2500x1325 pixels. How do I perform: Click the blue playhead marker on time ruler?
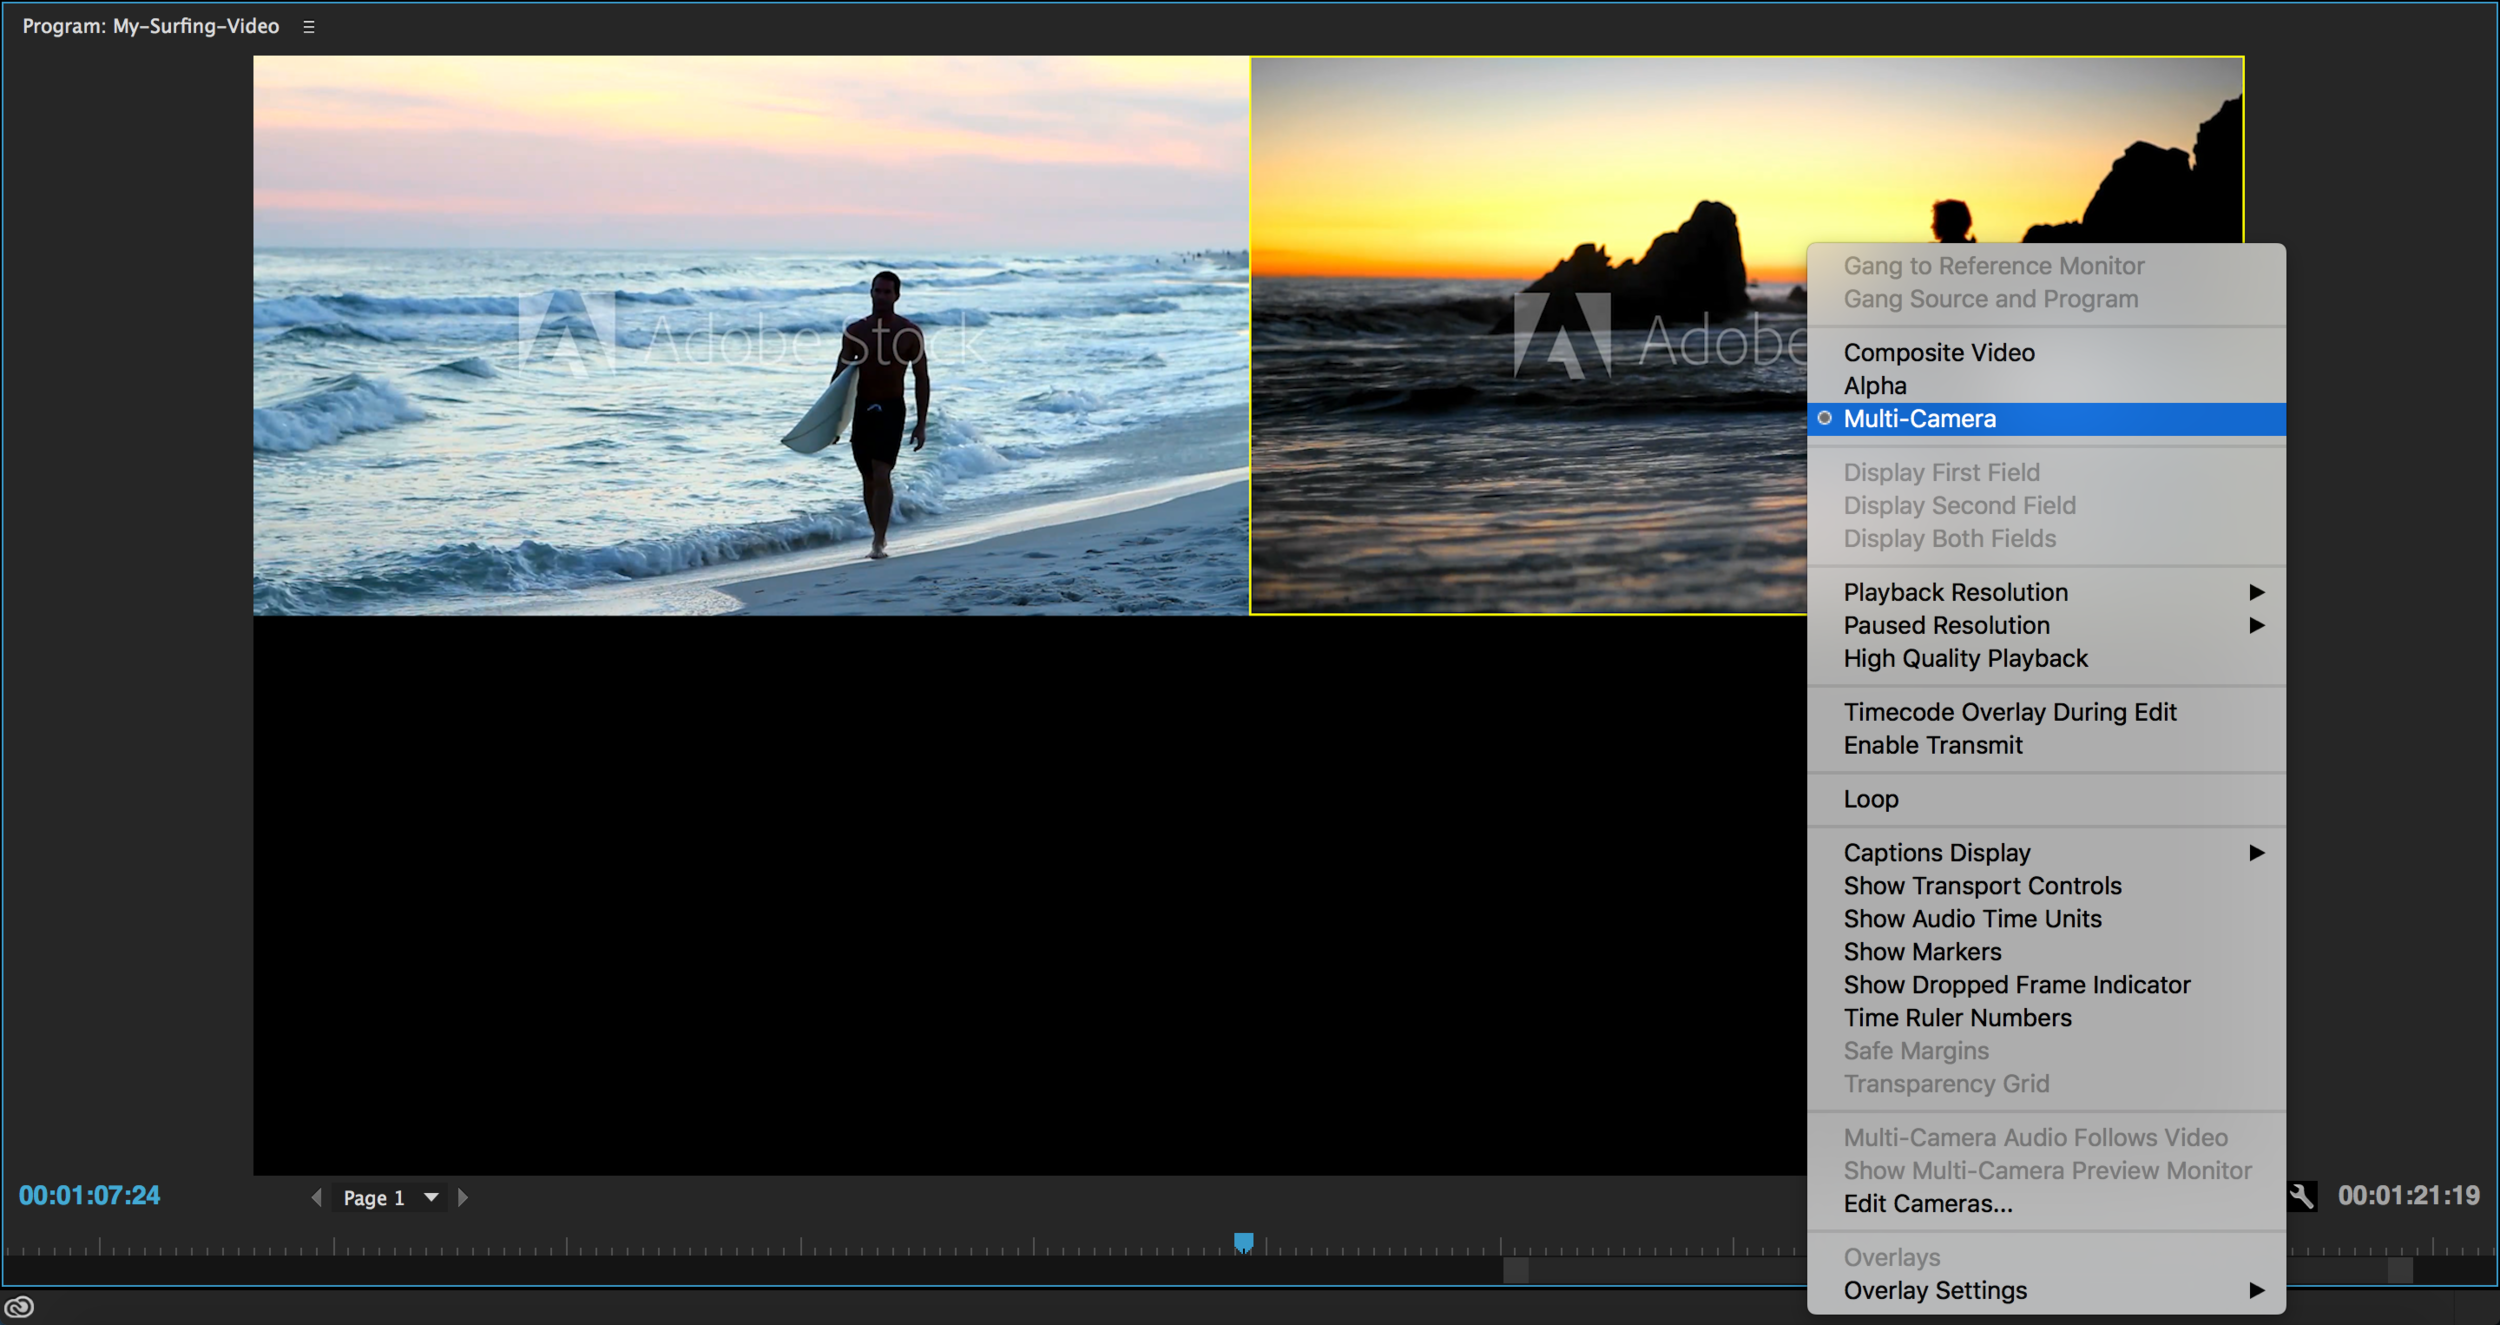coord(1243,1242)
